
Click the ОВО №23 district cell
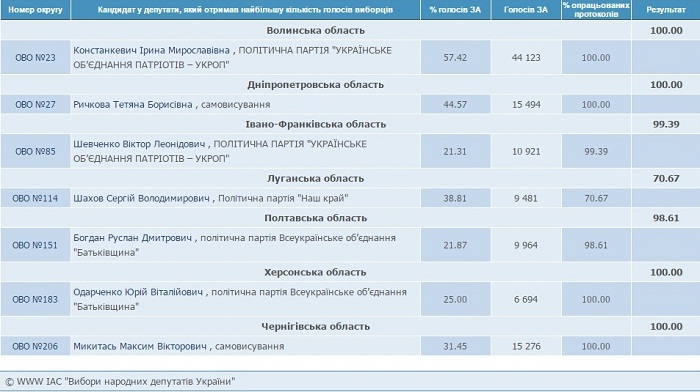[x=35, y=58]
